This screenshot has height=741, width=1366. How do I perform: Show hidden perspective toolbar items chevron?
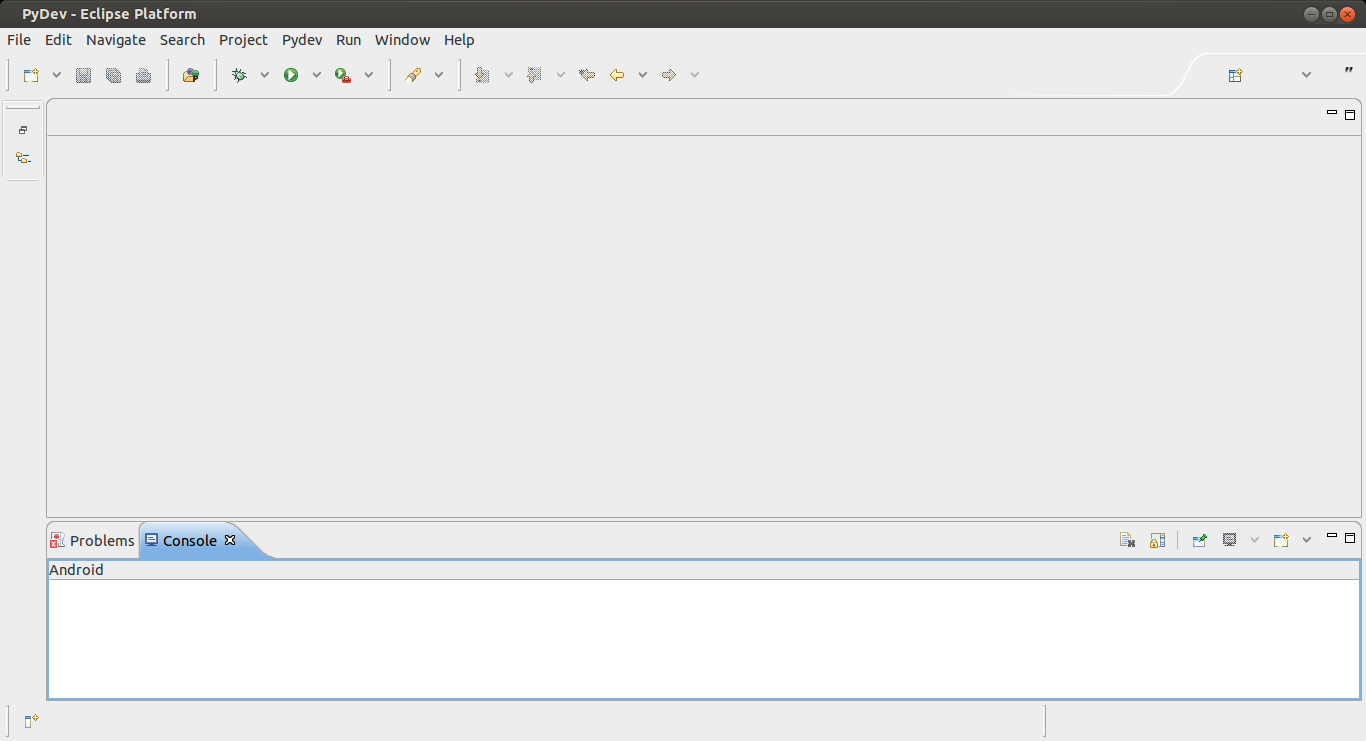pyautogui.click(x=1349, y=71)
